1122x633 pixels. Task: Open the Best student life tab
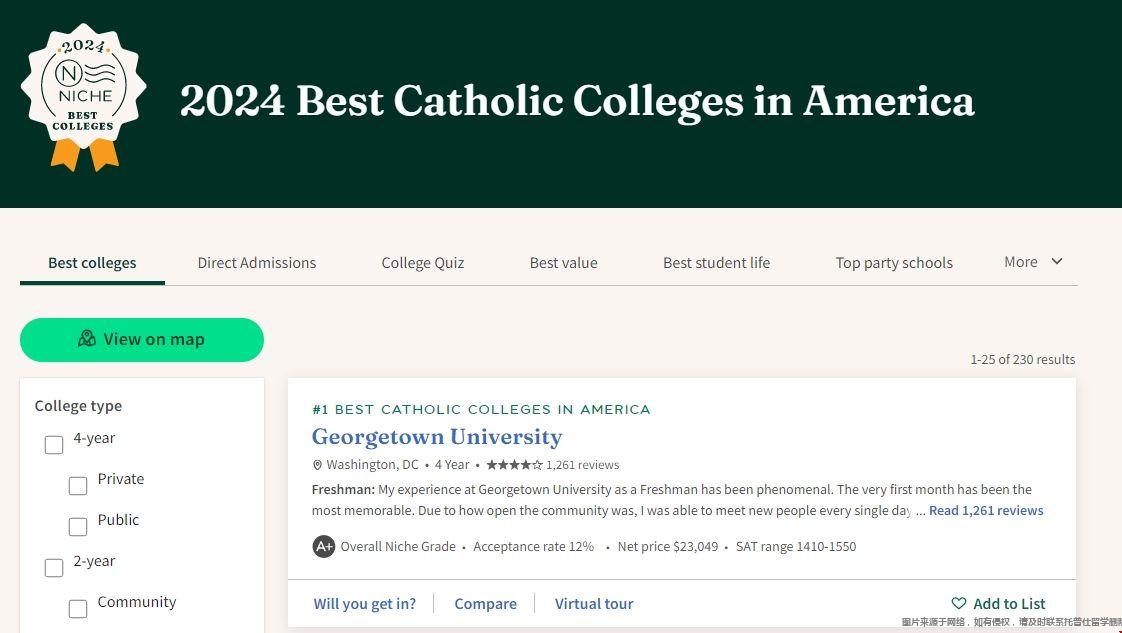click(x=716, y=263)
